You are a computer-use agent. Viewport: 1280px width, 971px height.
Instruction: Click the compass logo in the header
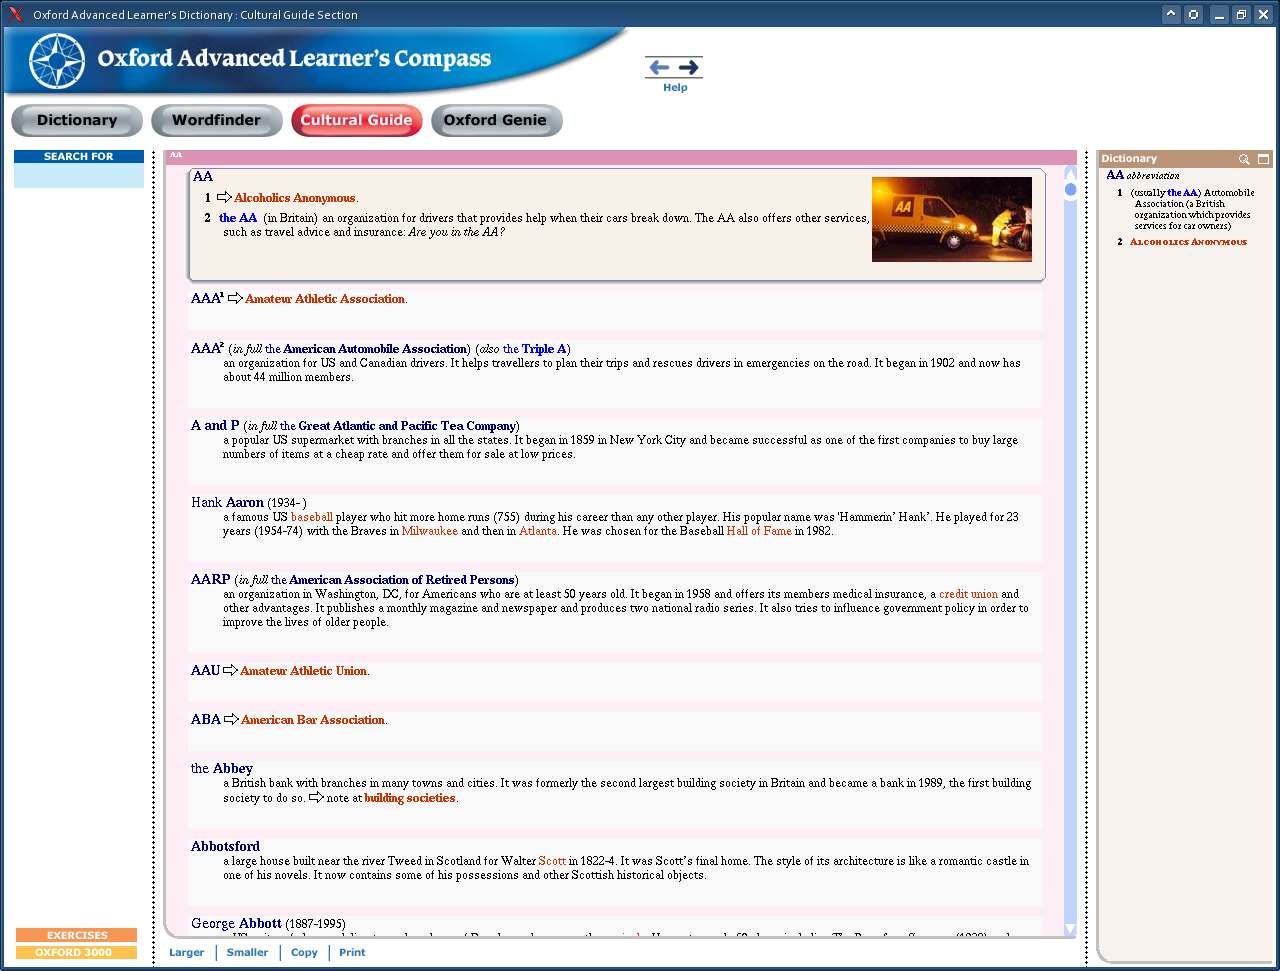57,61
